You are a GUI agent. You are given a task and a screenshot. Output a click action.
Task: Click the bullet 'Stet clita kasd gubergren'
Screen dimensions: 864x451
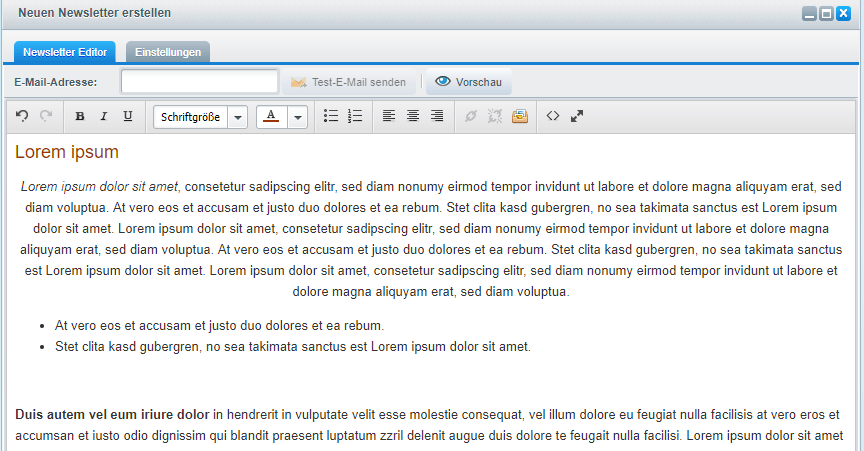[293, 347]
